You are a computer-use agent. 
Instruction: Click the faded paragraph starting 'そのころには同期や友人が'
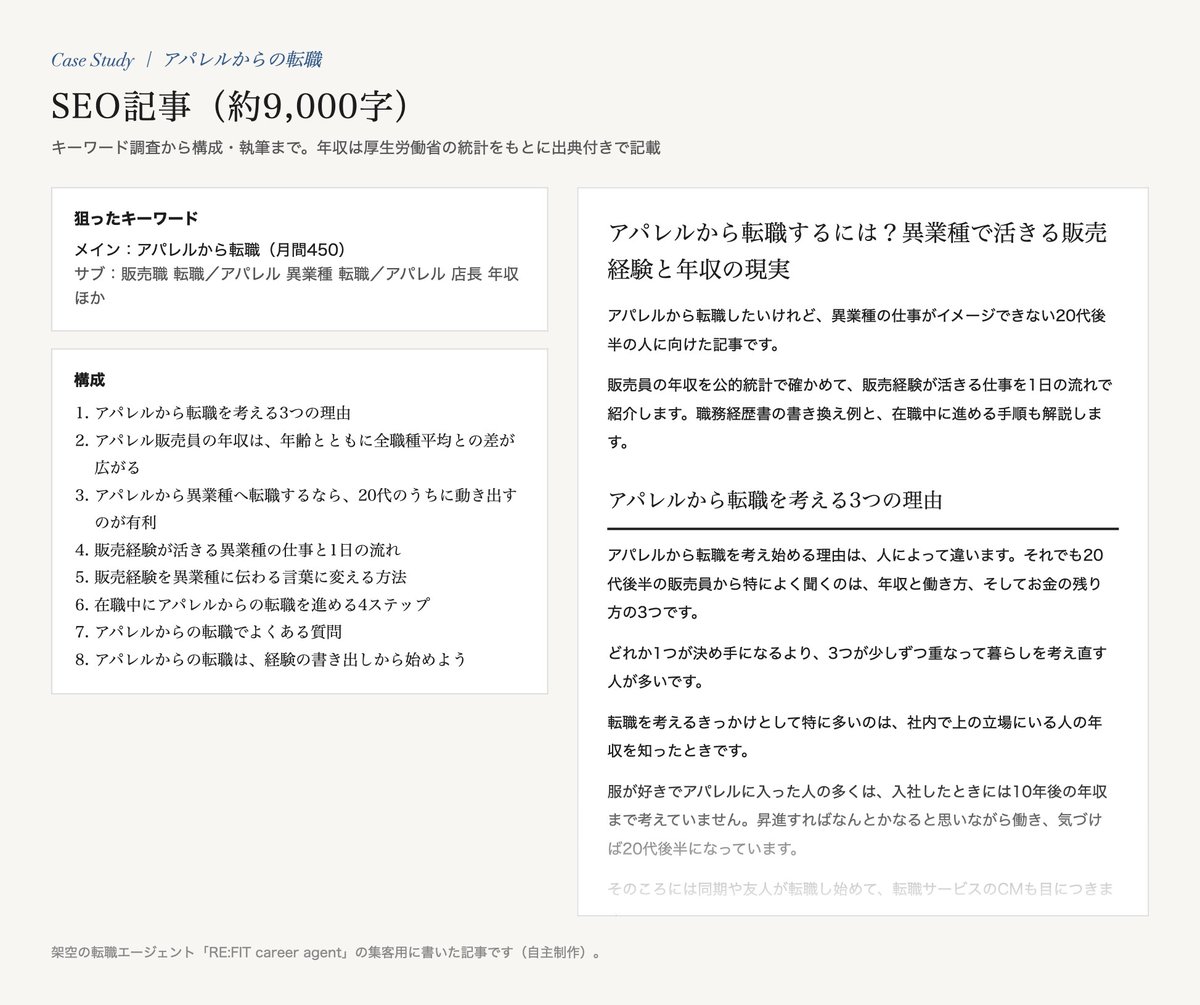tap(862, 888)
